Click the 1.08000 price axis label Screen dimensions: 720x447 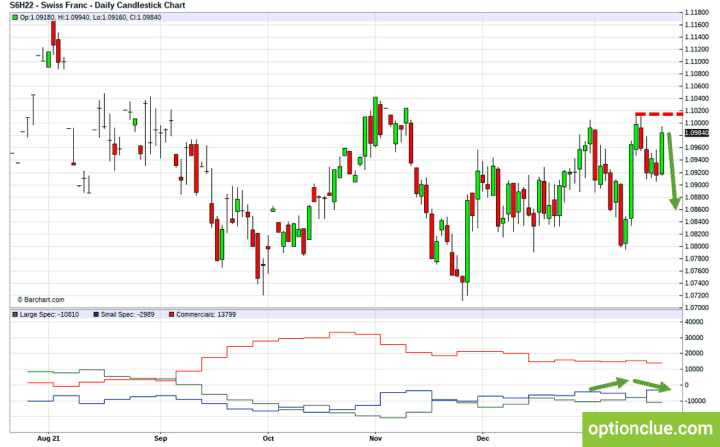click(x=697, y=246)
